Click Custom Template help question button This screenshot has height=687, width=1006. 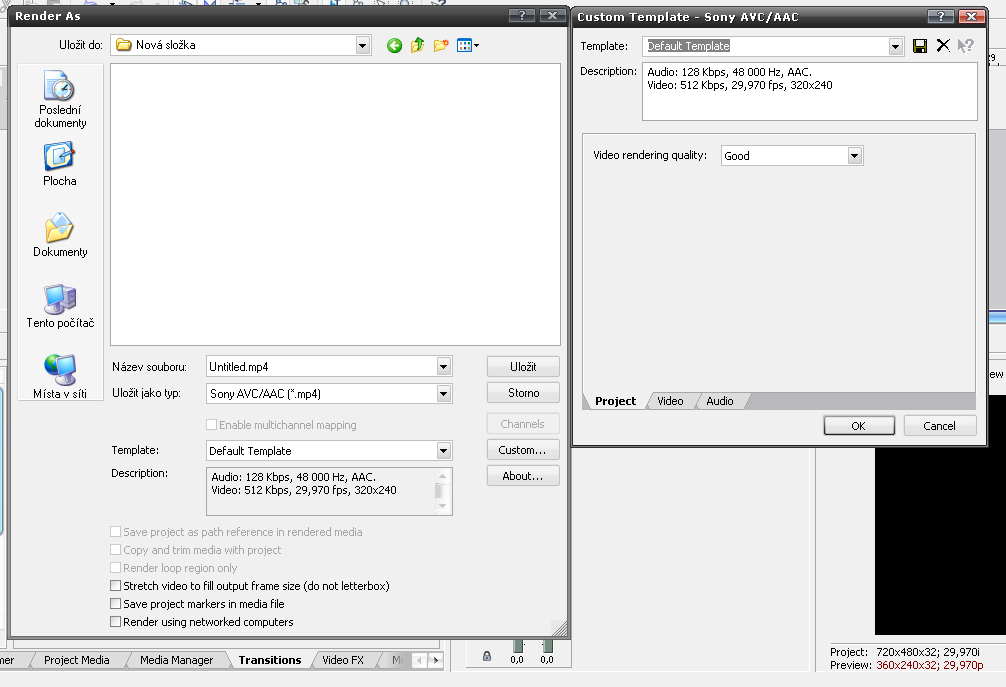pyautogui.click(x=941, y=17)
